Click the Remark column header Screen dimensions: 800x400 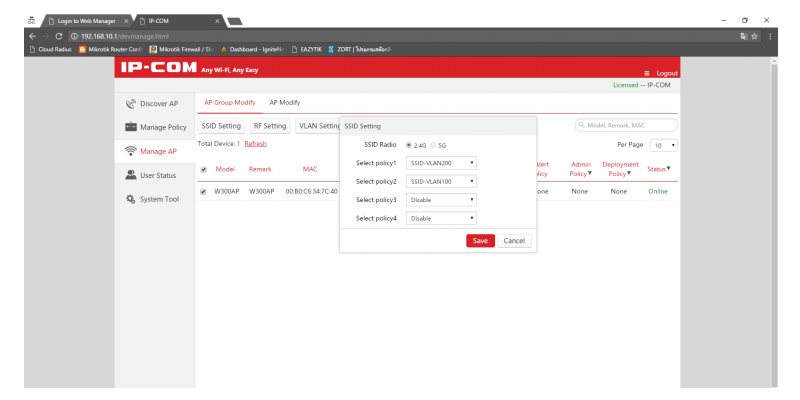[x=260, y=169]
